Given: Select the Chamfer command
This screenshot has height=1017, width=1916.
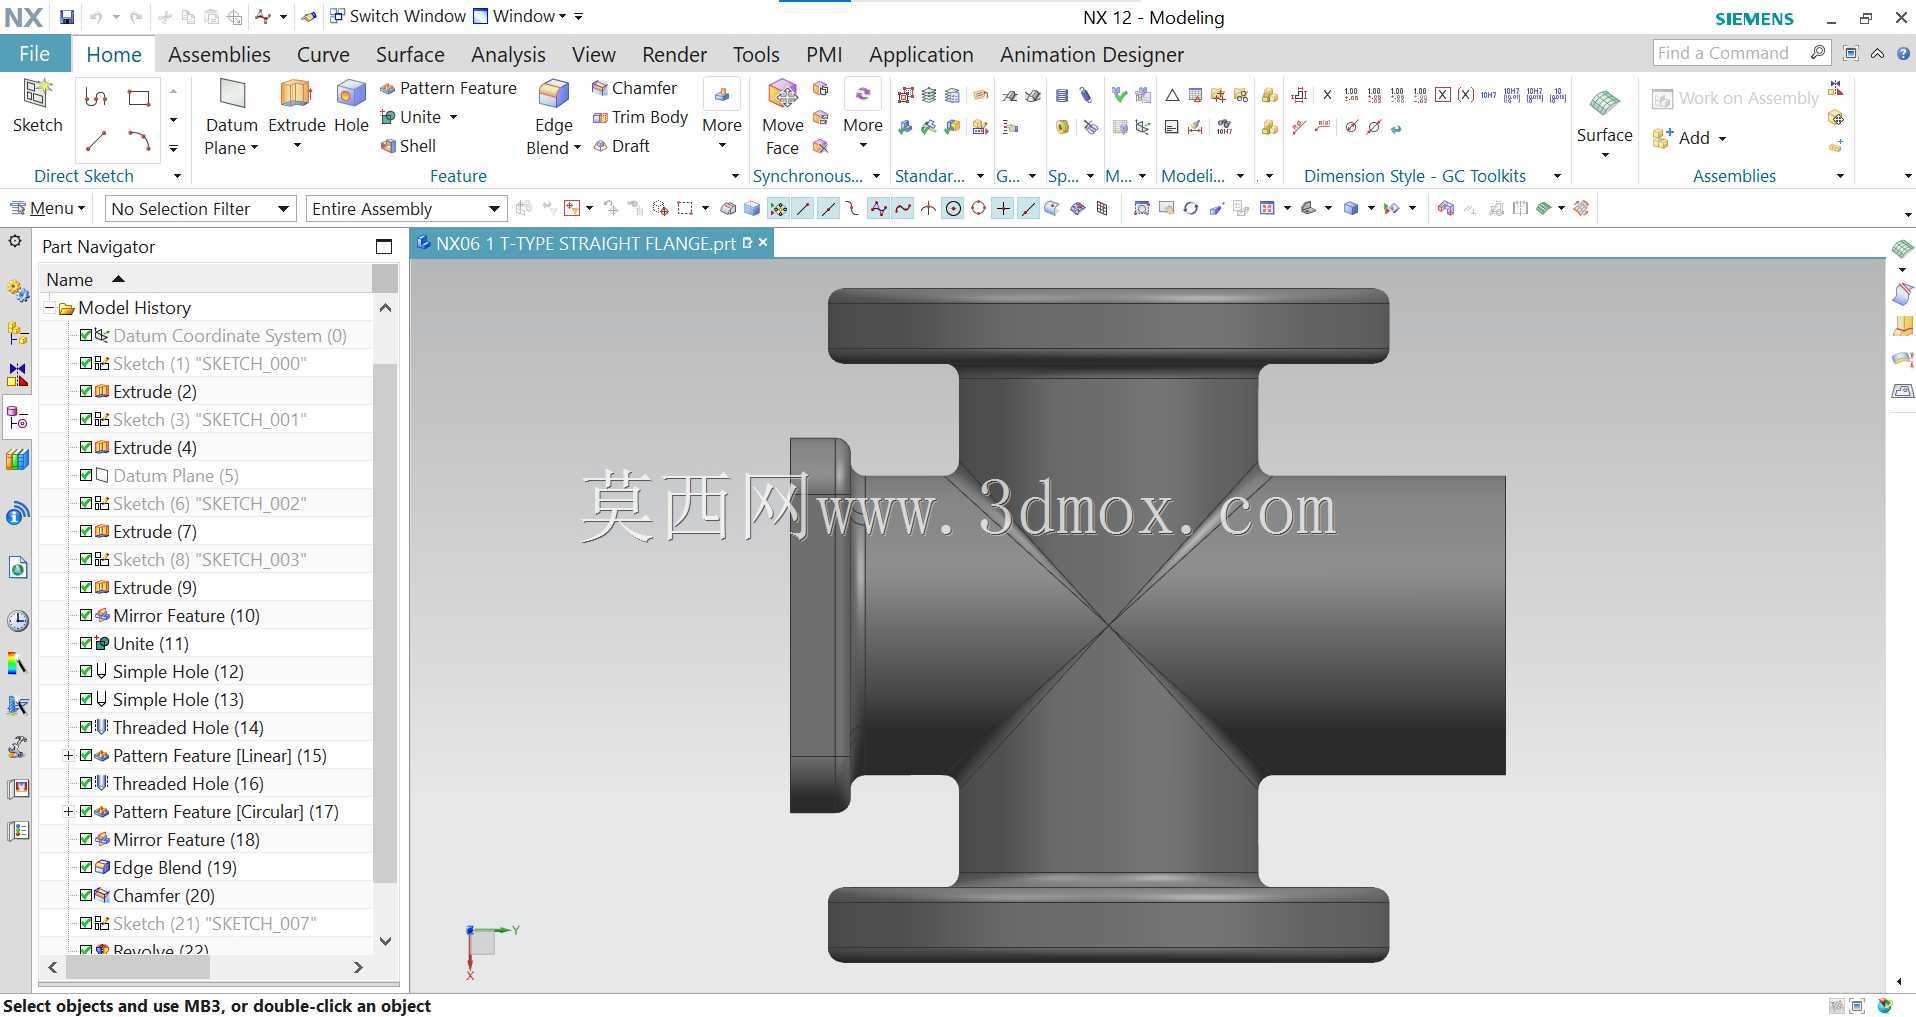Looking at the screenshot, I should point(634,88).
